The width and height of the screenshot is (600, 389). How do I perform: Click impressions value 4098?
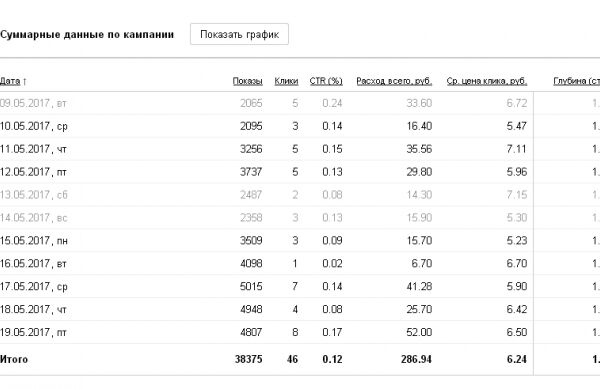251,264
